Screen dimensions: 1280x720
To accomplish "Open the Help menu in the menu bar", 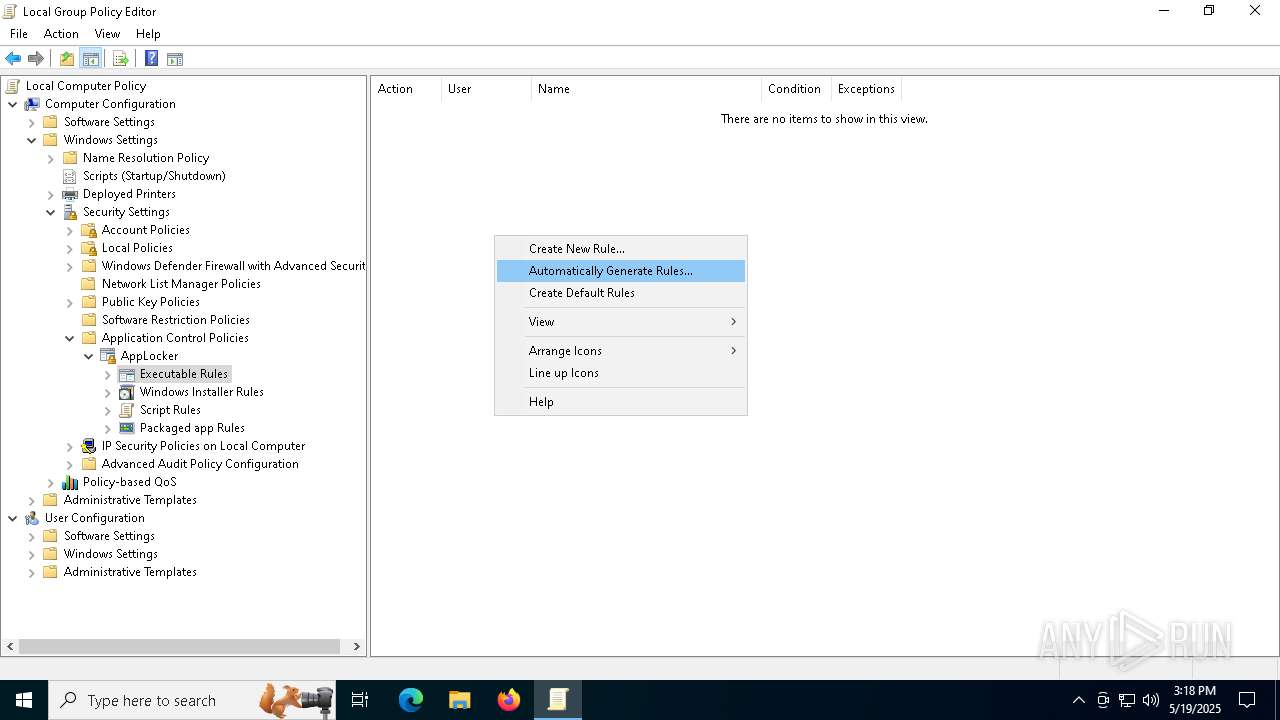I will click(x=148, y=34).
